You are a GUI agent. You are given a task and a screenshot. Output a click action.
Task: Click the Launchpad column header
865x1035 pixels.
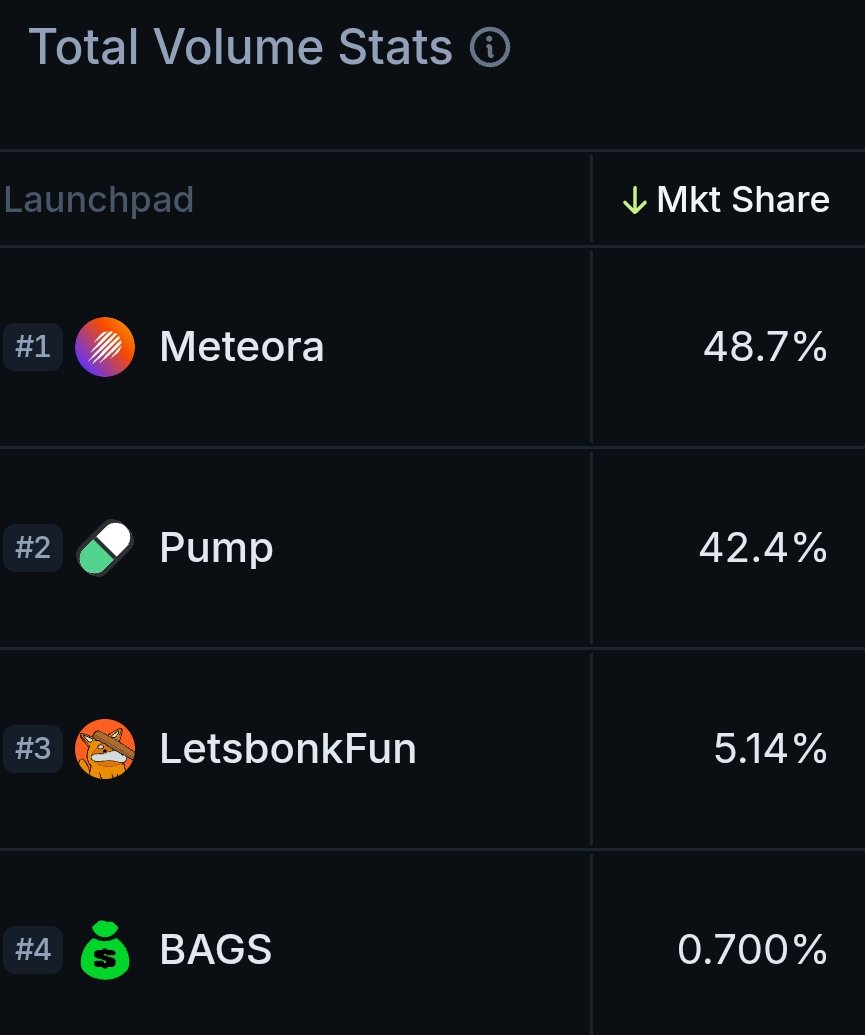click(x=98, y=200)
